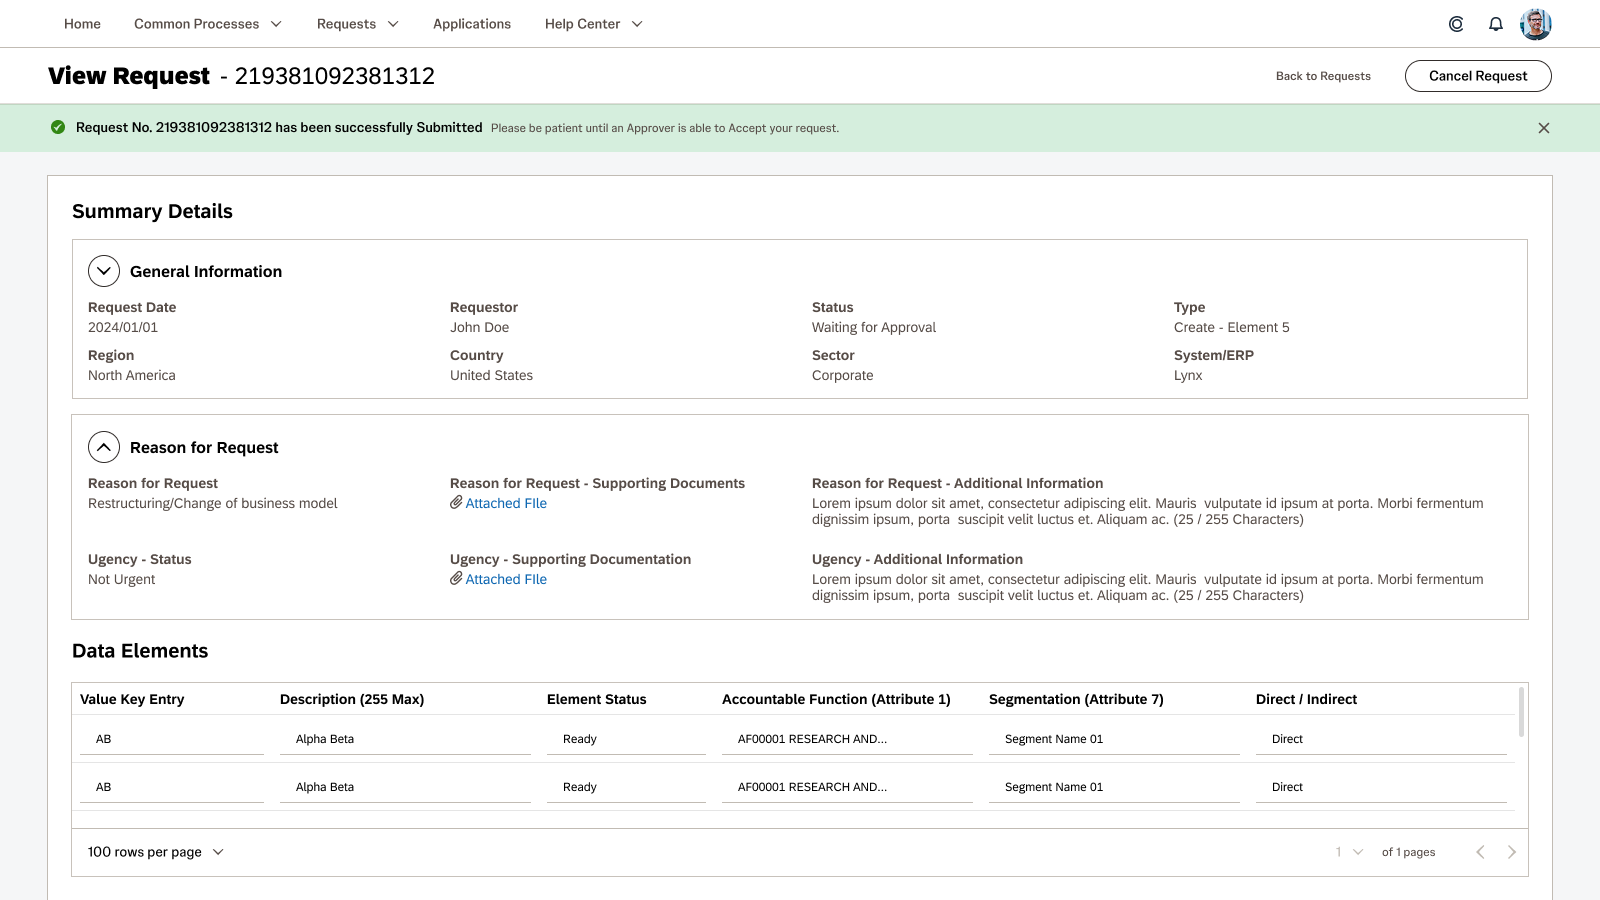1600x900 pixels.
Task: Open the 100 rows per page dropdown
Action: [155, 852]
